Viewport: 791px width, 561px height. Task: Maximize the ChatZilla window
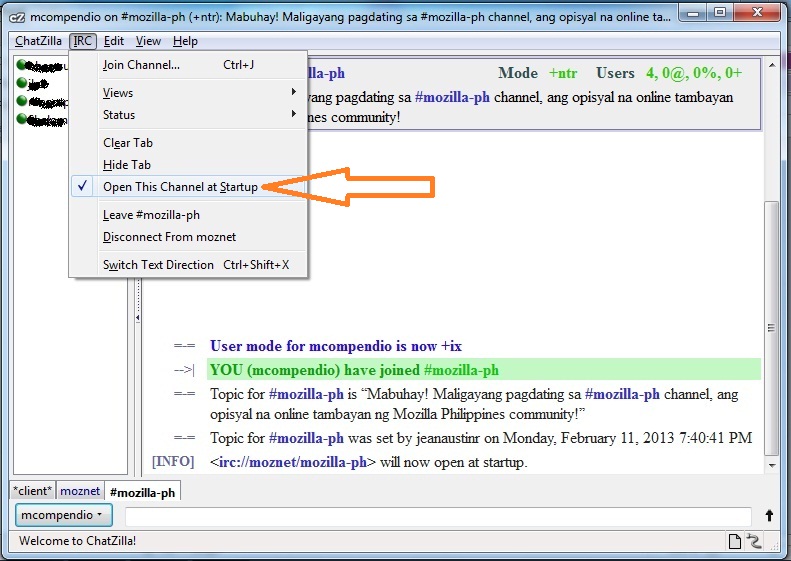[720, 12]
